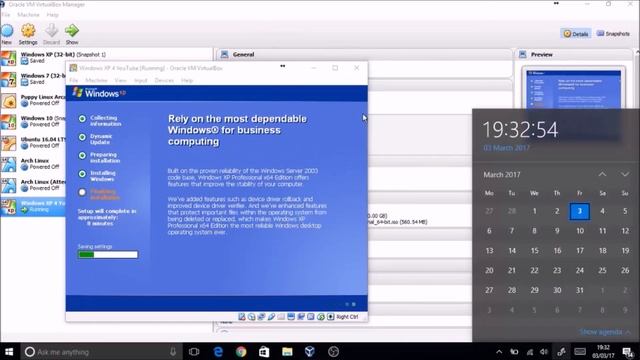
Task: Switch to the Details view button
Action: pyautogui.click(x=576, y=34)
